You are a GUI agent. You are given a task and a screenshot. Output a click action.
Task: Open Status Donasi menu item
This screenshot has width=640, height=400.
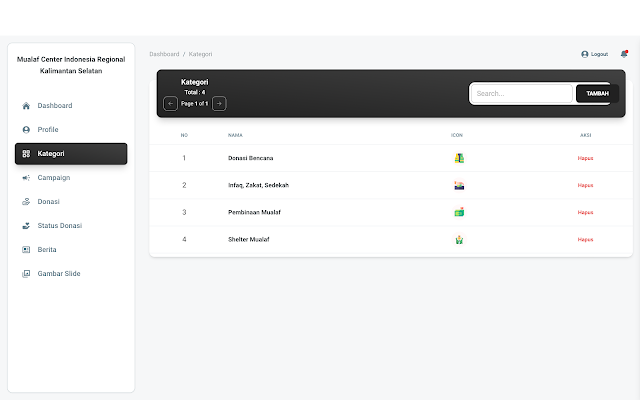tap(71, 226)
